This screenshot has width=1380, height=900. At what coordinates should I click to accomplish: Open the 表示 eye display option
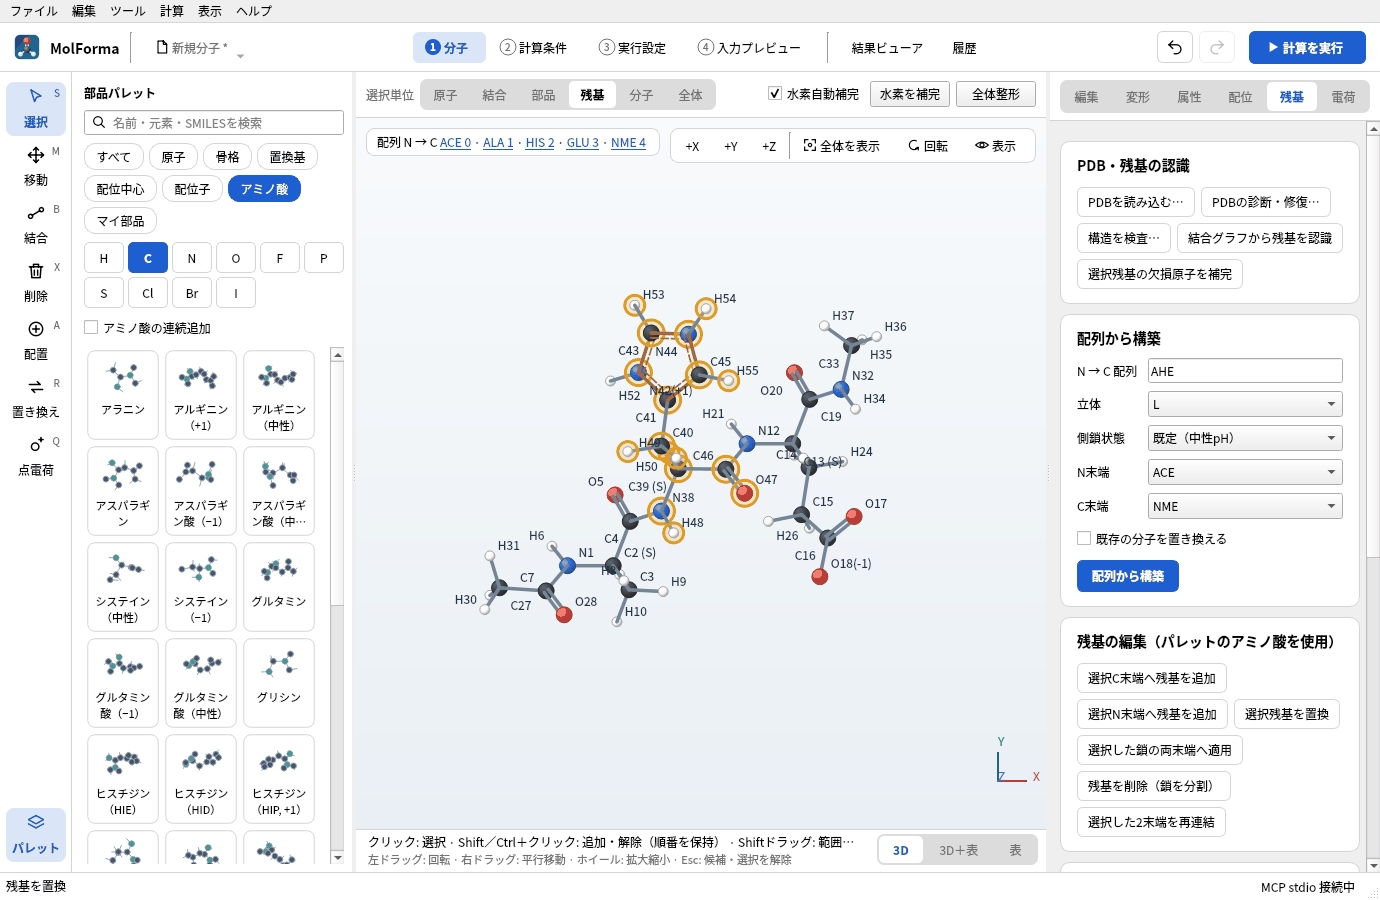[x=996, y=146]
